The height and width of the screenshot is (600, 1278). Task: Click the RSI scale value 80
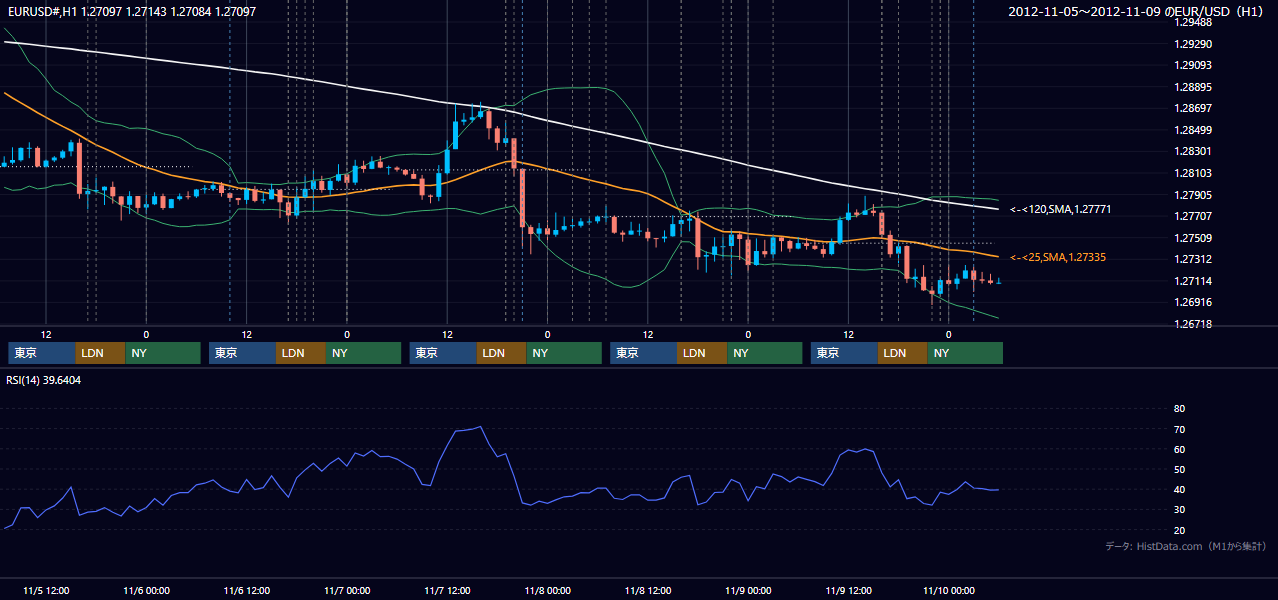1179,409
